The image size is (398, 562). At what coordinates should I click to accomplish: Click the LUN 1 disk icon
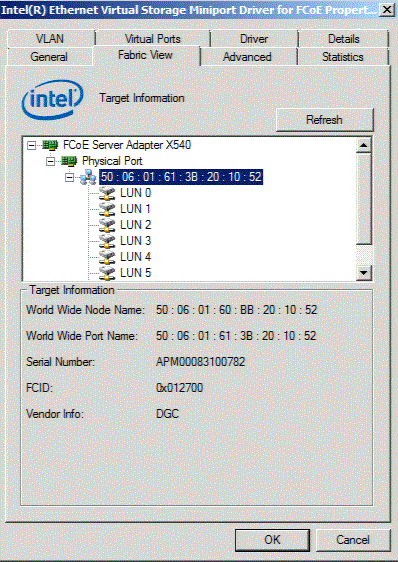(107, 209)
